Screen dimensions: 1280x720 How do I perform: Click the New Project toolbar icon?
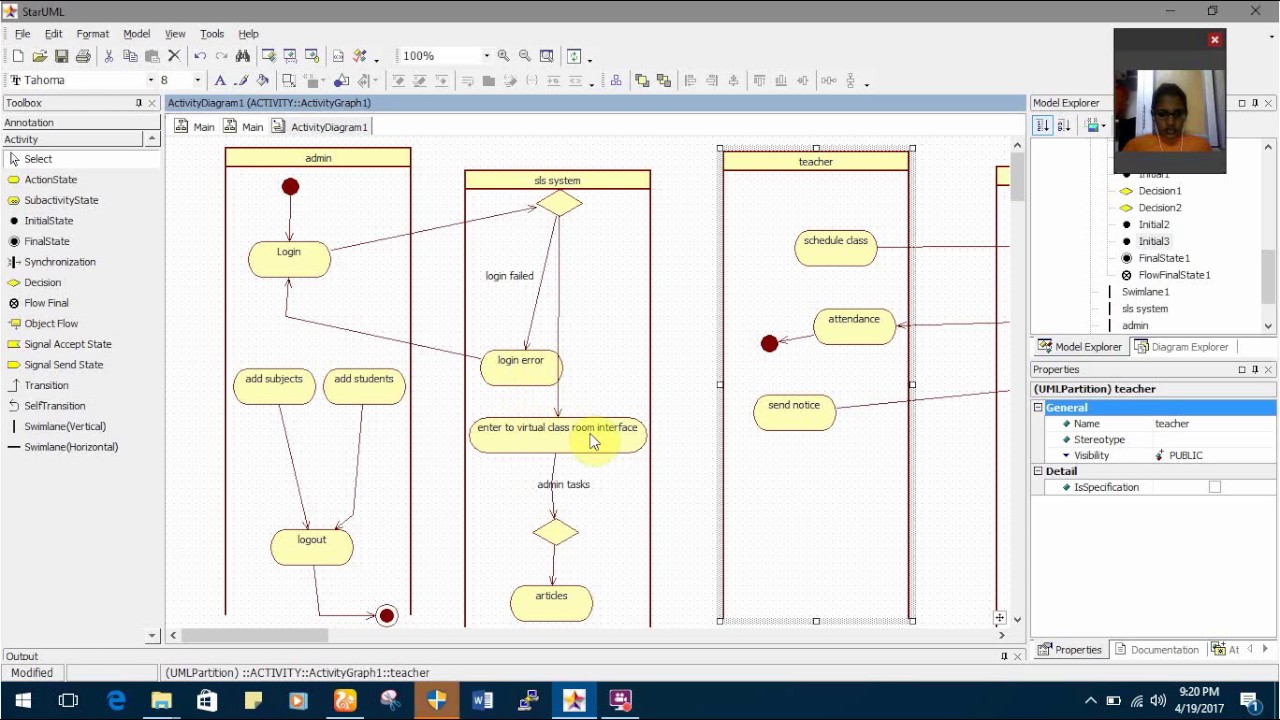[x=18, y=56]
